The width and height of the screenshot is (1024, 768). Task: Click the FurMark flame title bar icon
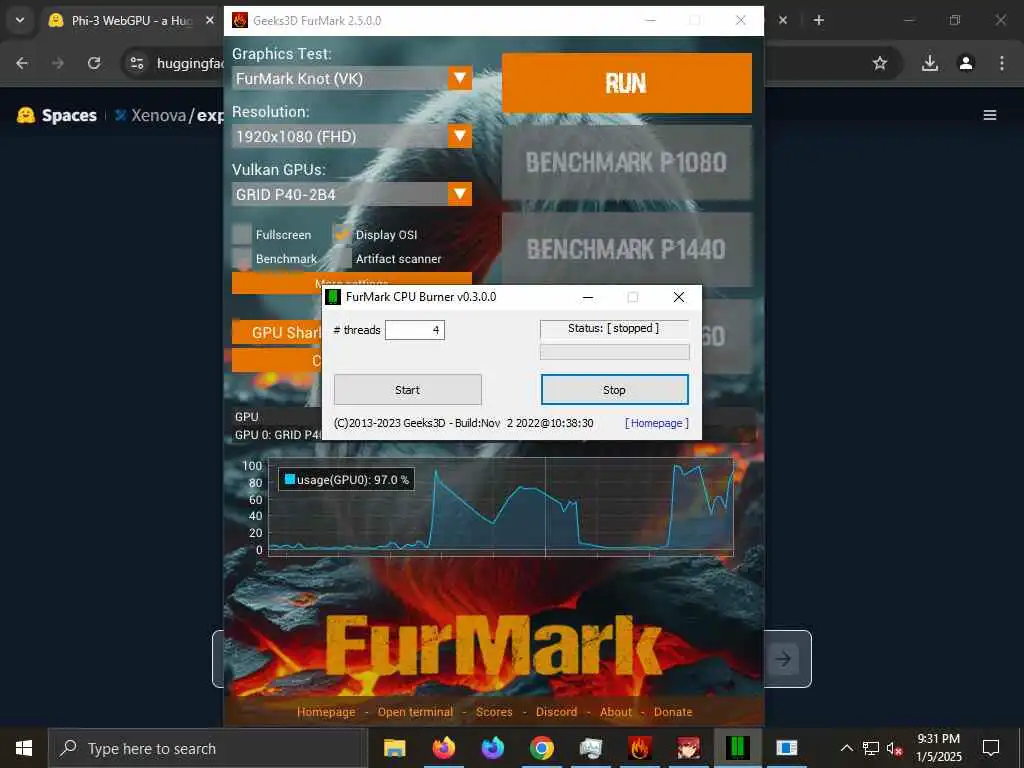[x=240, y=20]
